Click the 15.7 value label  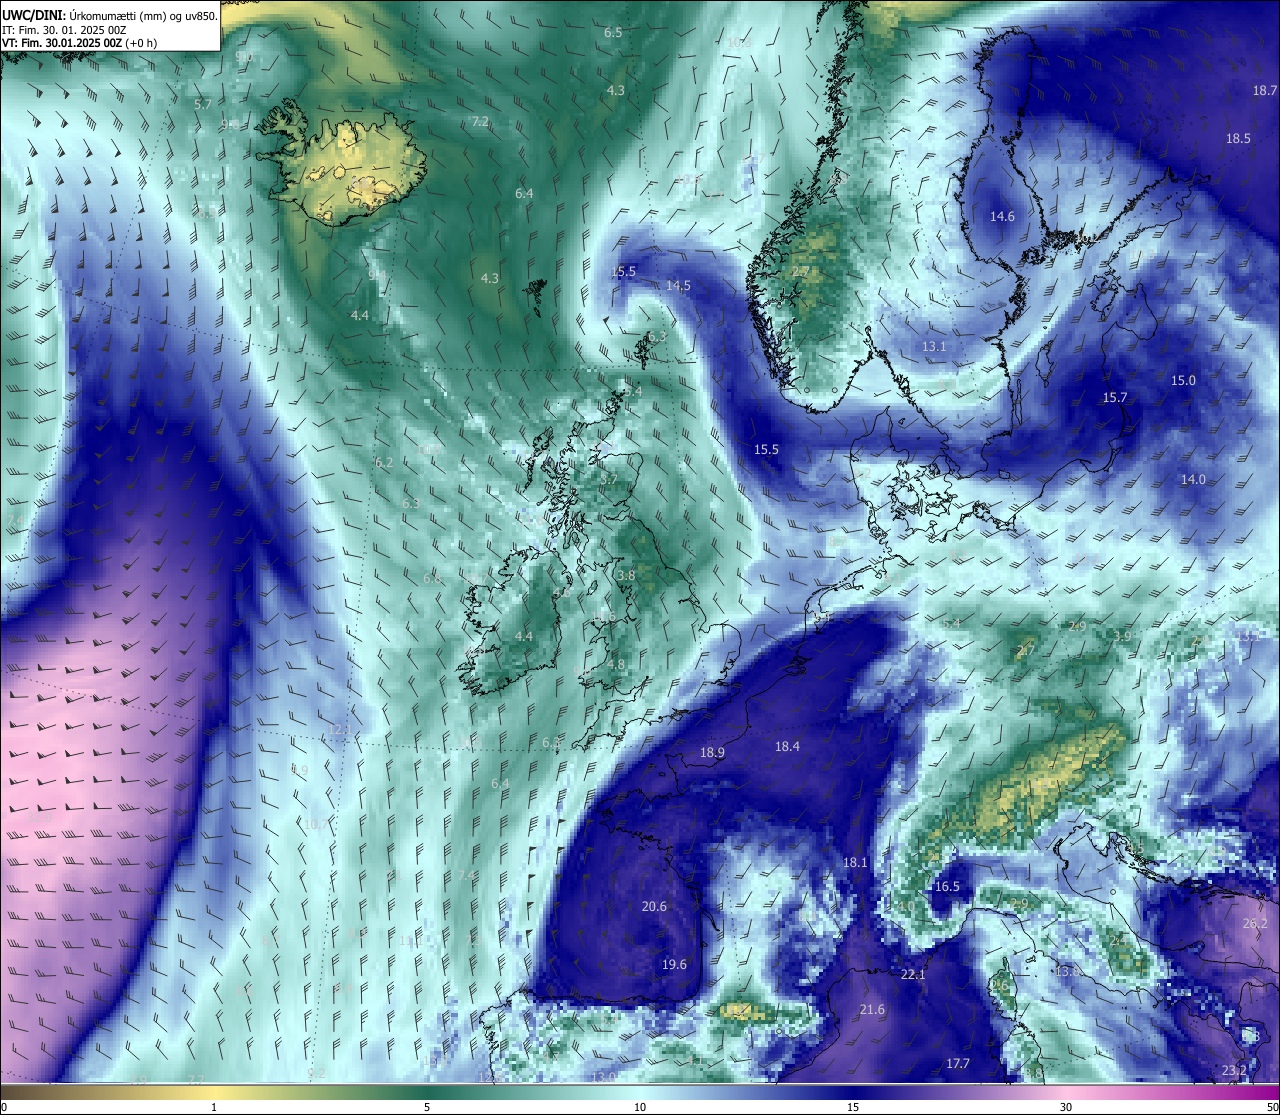(1115, 397)
